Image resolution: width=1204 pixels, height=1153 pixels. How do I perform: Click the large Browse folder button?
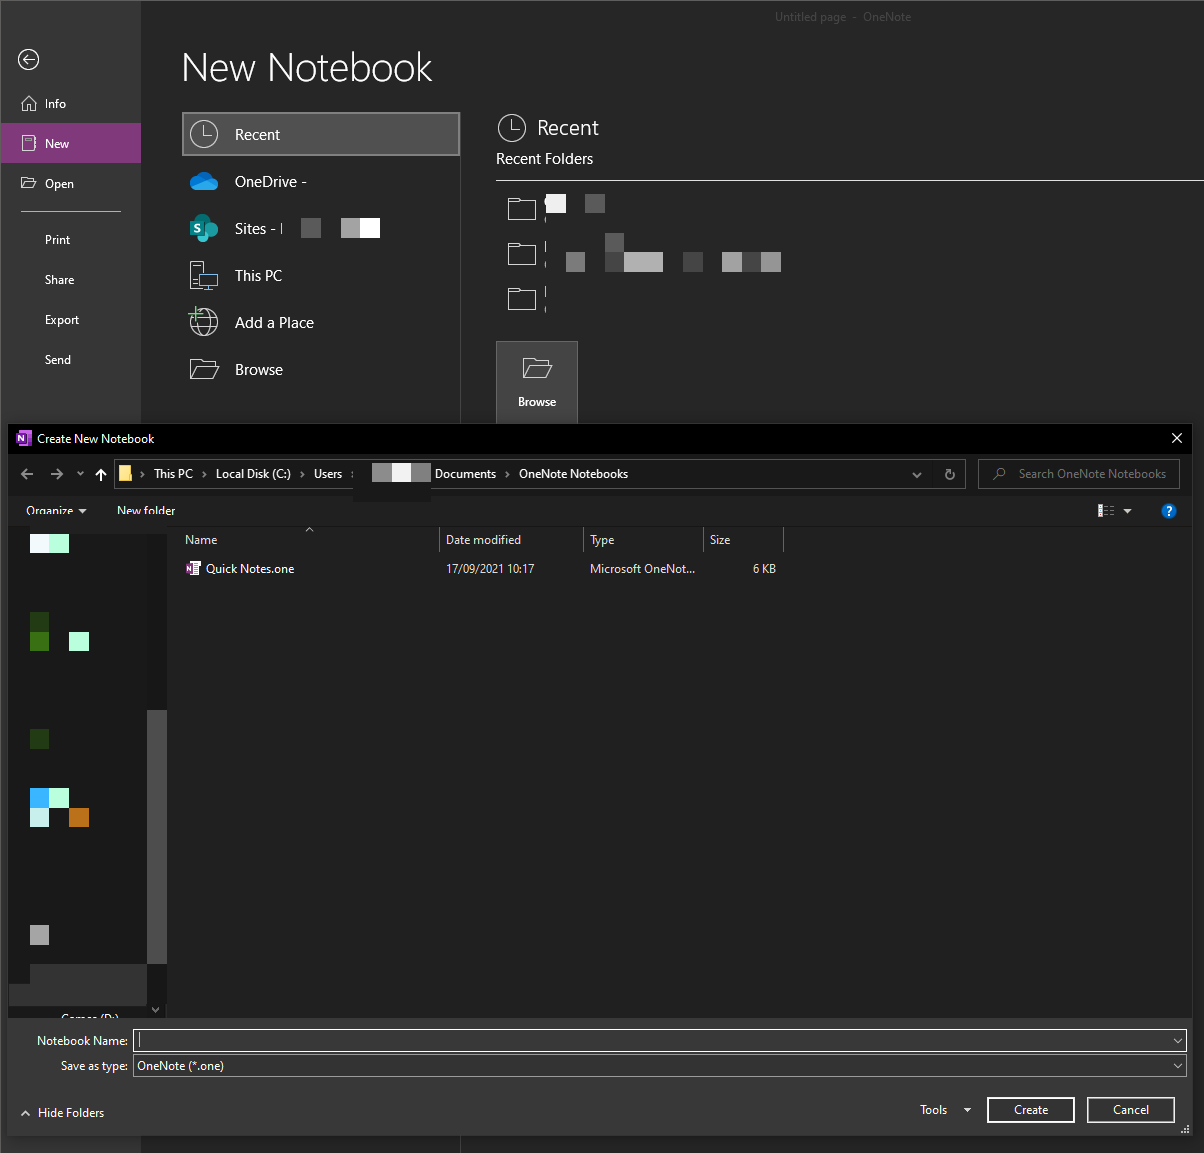point(537,382)
